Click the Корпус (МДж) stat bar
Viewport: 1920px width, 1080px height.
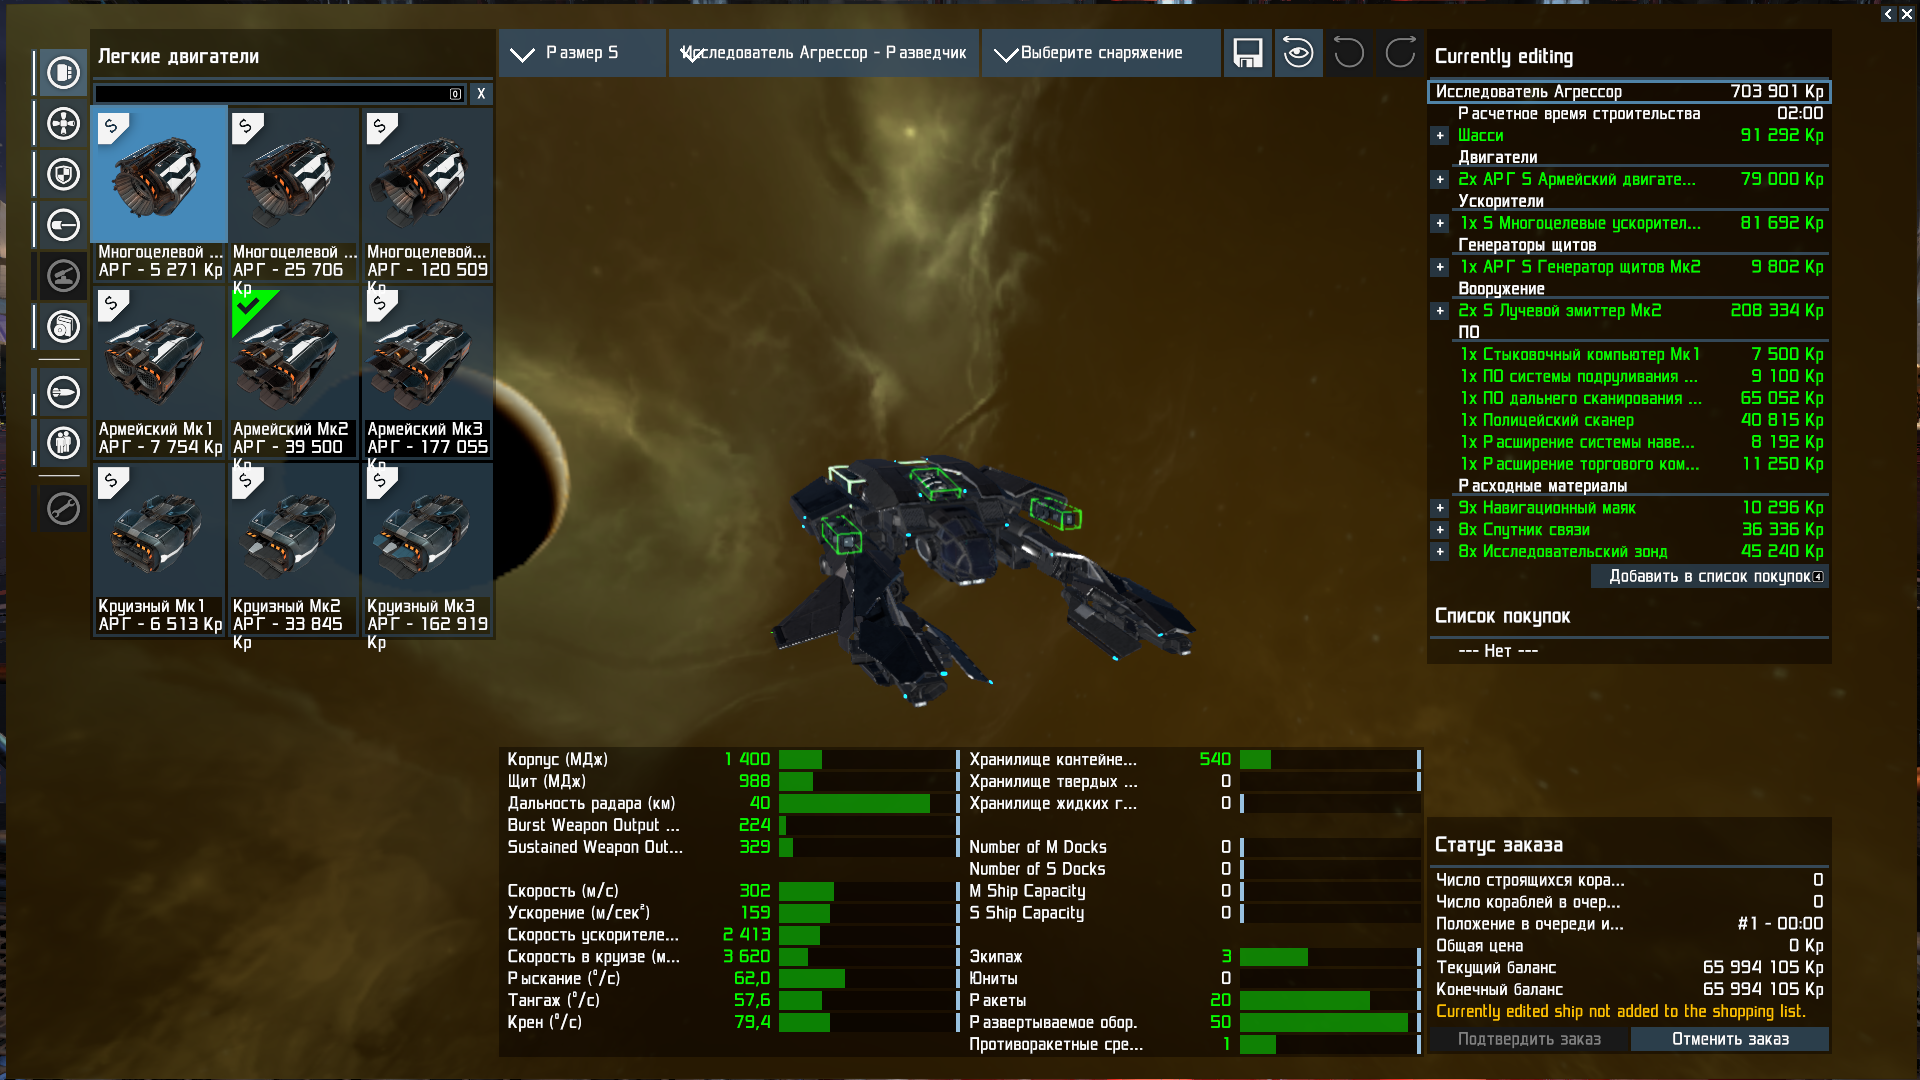[x=868, y=759]
